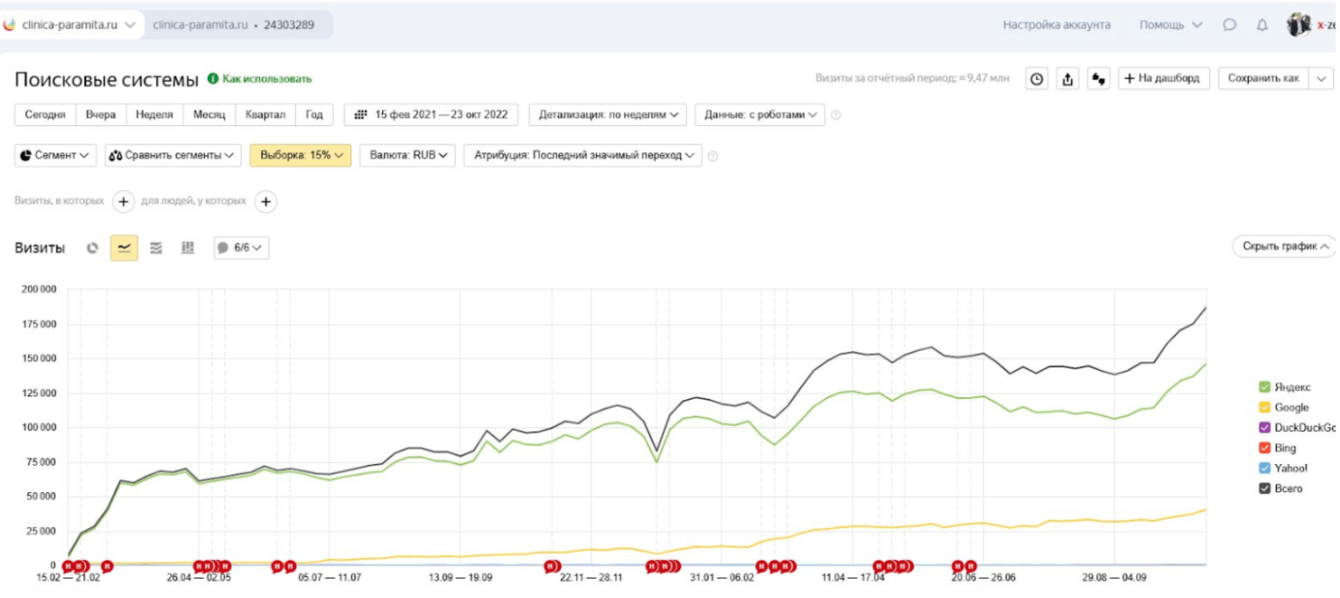The width and height of the screenshot is (1340, 598).
Task: Select the Сегодня period tab
Action: tap(45, 115)
